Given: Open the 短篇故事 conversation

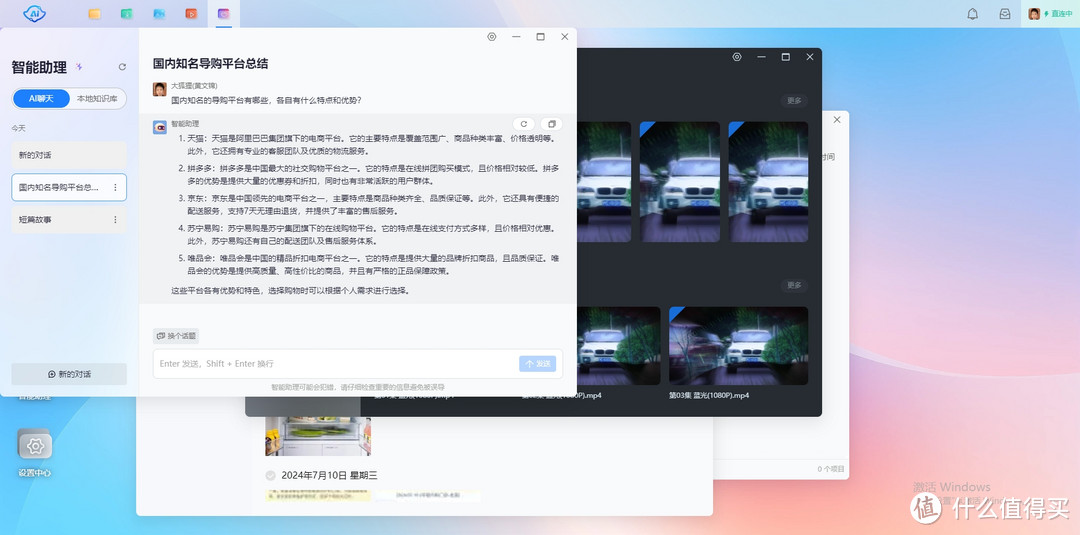Looking at the screenshot, I should pyautogui.click(x=69, y=220).
